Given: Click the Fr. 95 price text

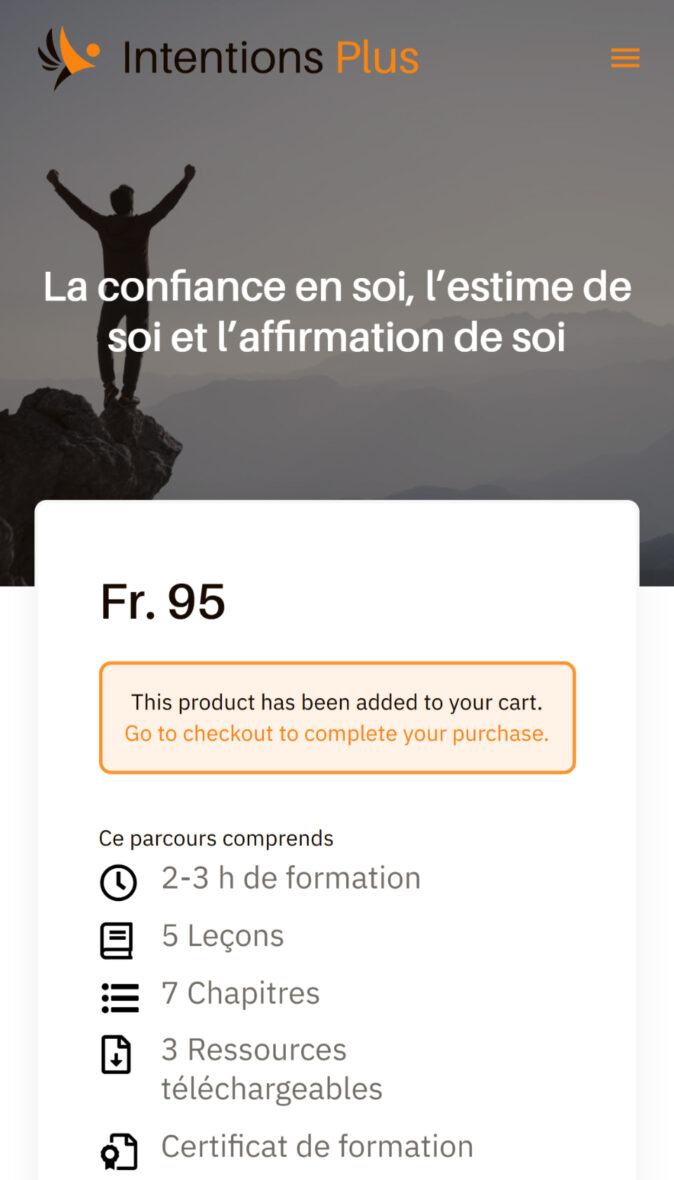Looking at the screenshot, I should 164,602.
